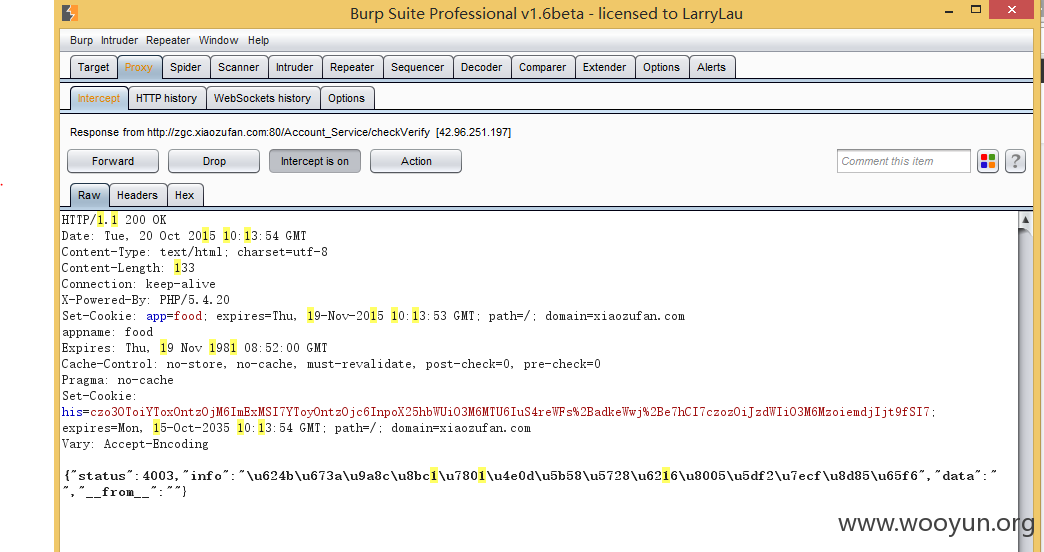Open the Intruder menu

119,40
